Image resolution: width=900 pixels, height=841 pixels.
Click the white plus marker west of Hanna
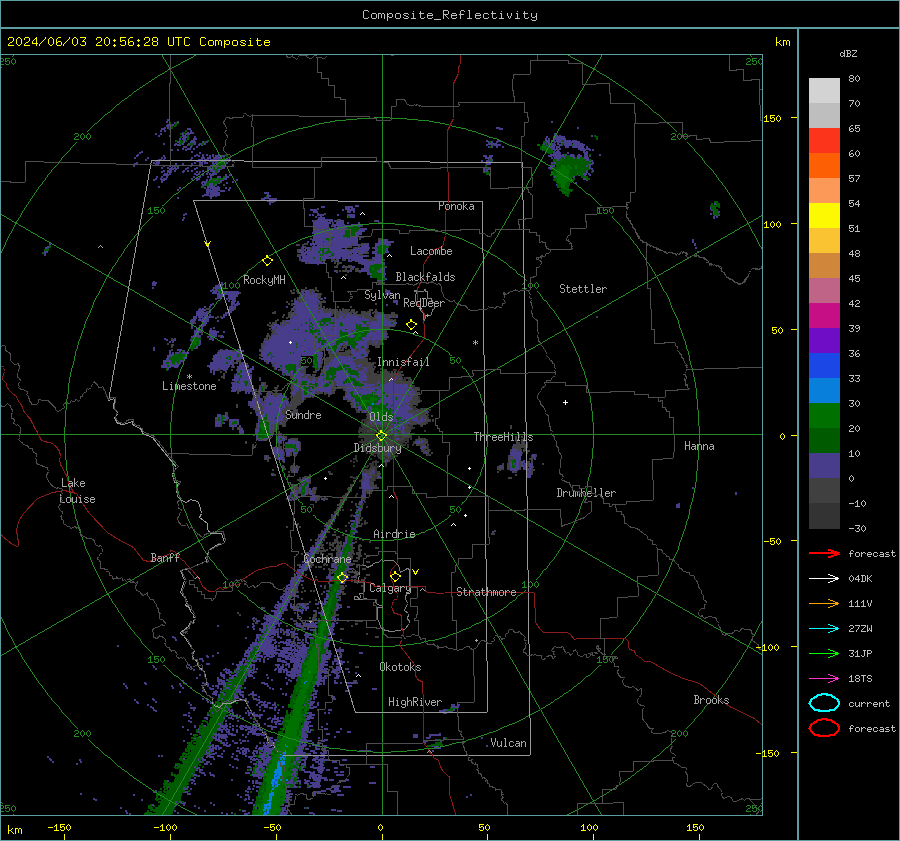tap(565, 402)
